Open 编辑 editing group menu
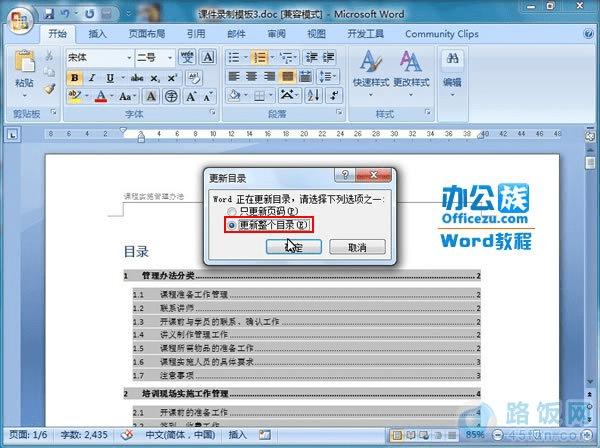The width and height of the screenshot is (600, 448). (452, 73)
